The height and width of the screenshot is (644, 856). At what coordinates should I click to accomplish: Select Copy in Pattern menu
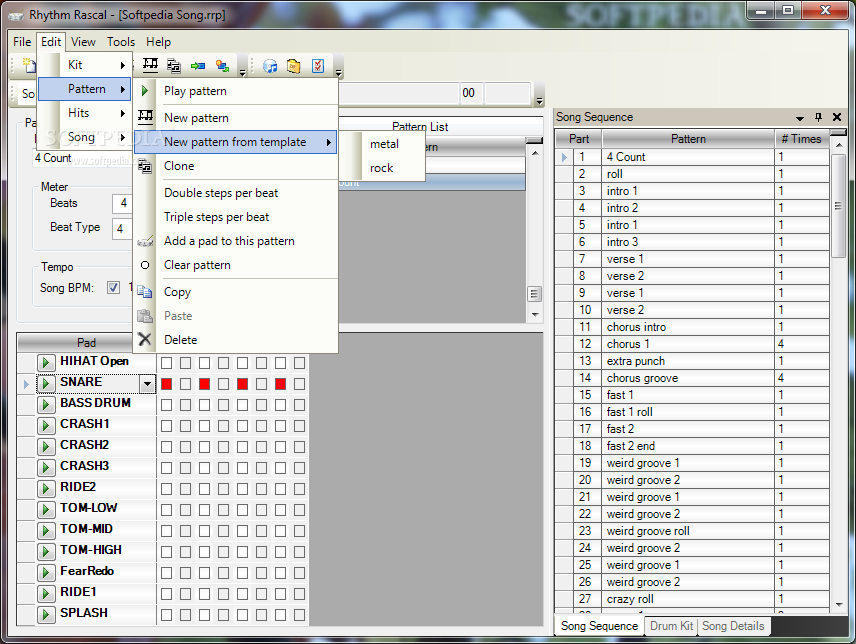click(x=236, y=292)
